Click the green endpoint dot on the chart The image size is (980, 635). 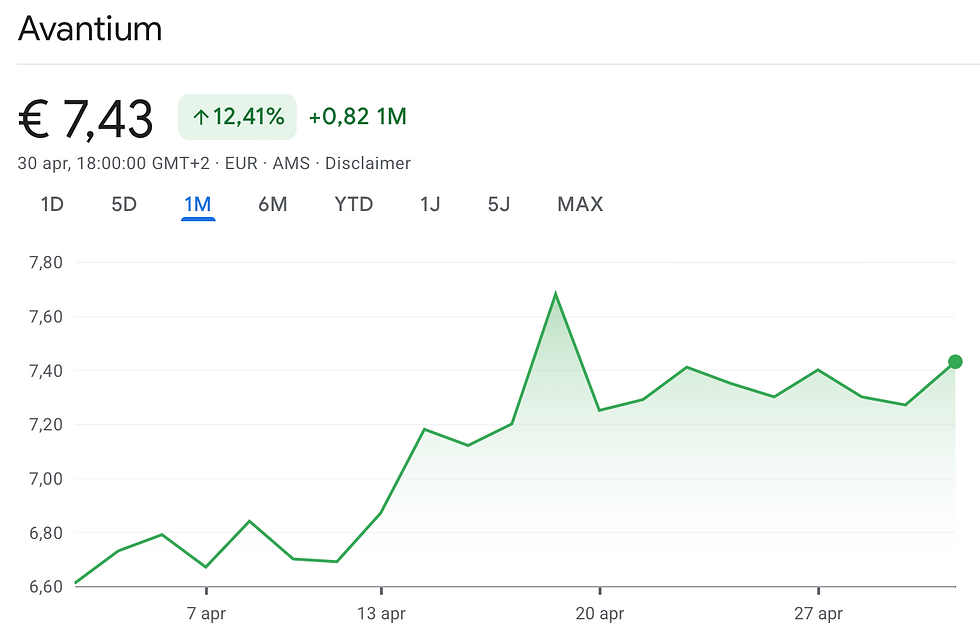[955, 361]
